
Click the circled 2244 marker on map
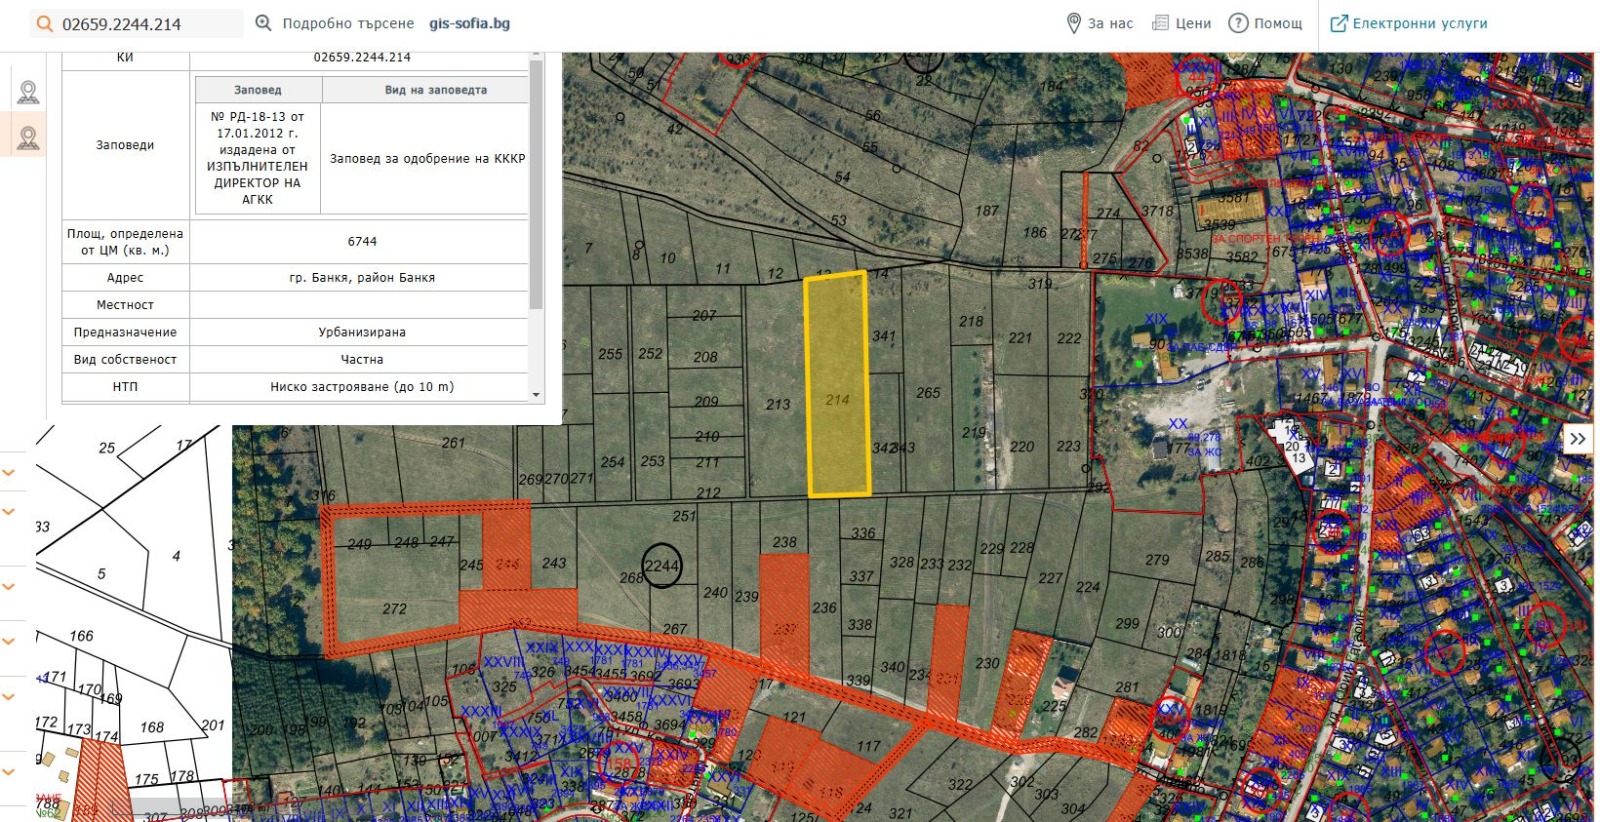[x=661, y=566]
